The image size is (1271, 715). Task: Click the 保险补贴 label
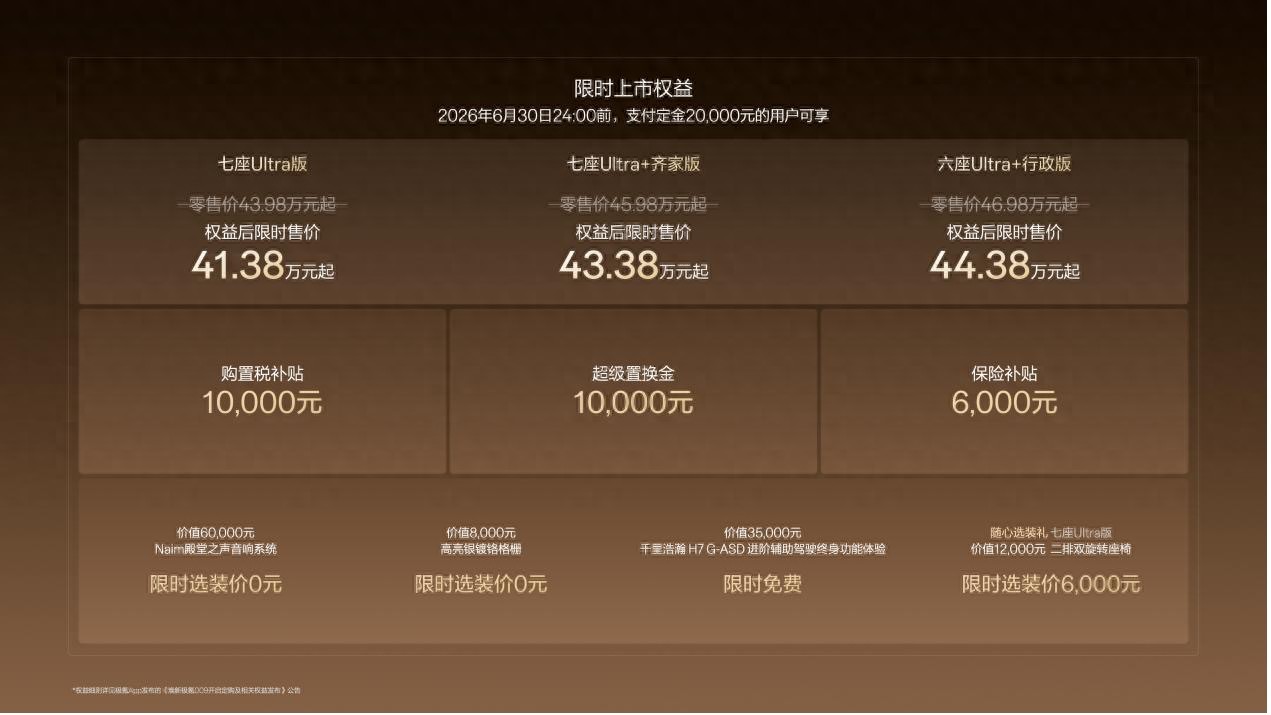(1004, 374)
